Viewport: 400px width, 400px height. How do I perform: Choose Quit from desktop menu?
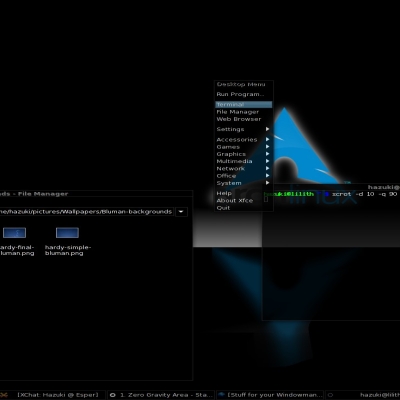(x=244, y=208)
